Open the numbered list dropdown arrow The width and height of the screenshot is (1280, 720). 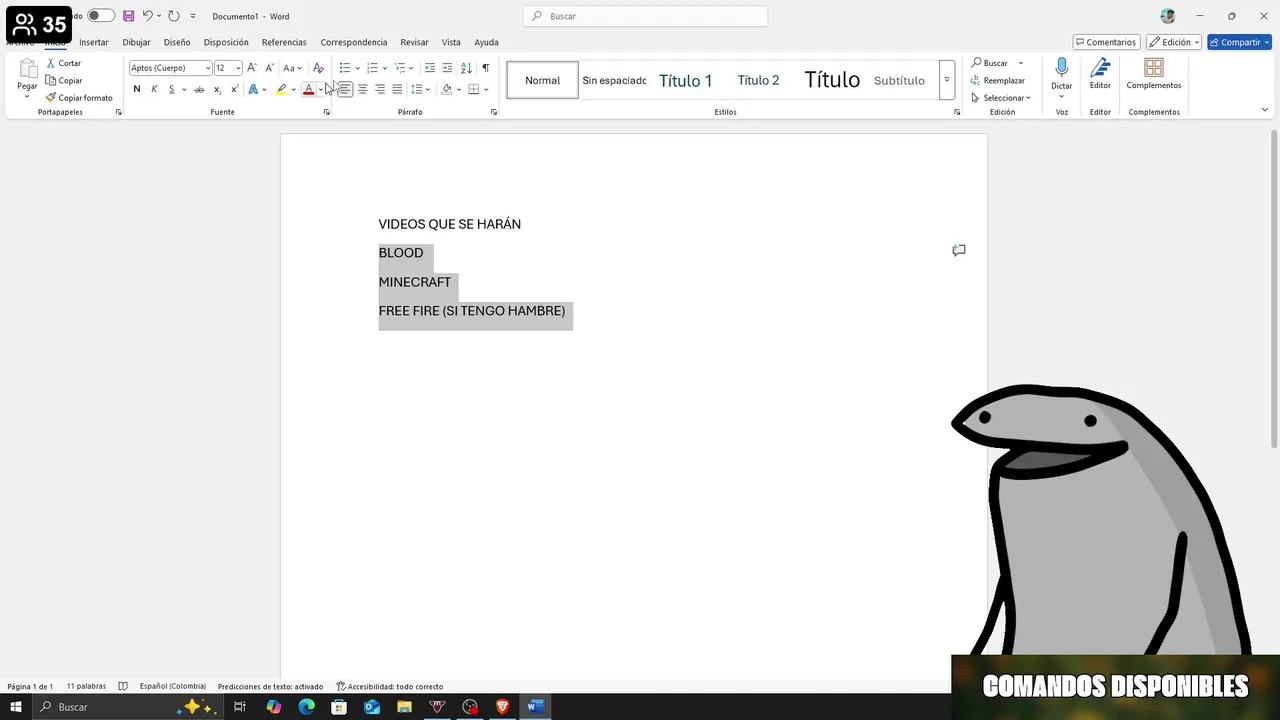(x=385, y=68)
